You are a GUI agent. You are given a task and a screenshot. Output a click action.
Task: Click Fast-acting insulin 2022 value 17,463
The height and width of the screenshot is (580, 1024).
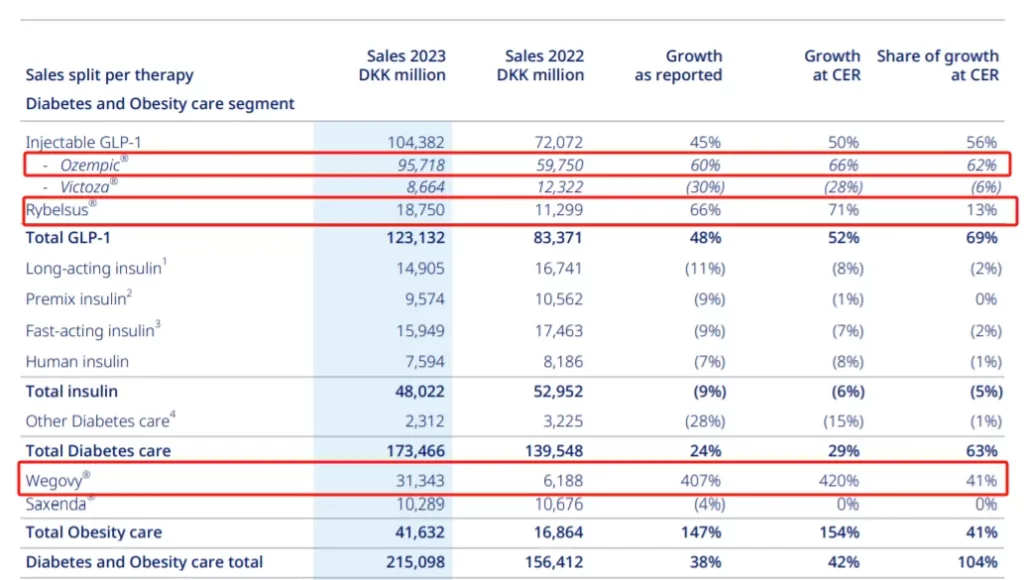pyautogui.click(x=559, y=330)
